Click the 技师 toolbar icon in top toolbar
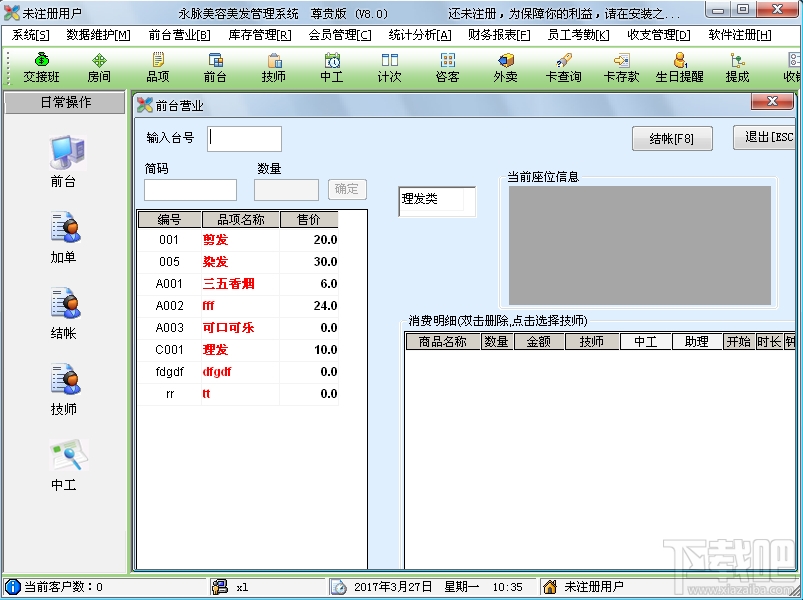803x600 pixels. click(x=273, y=68)
